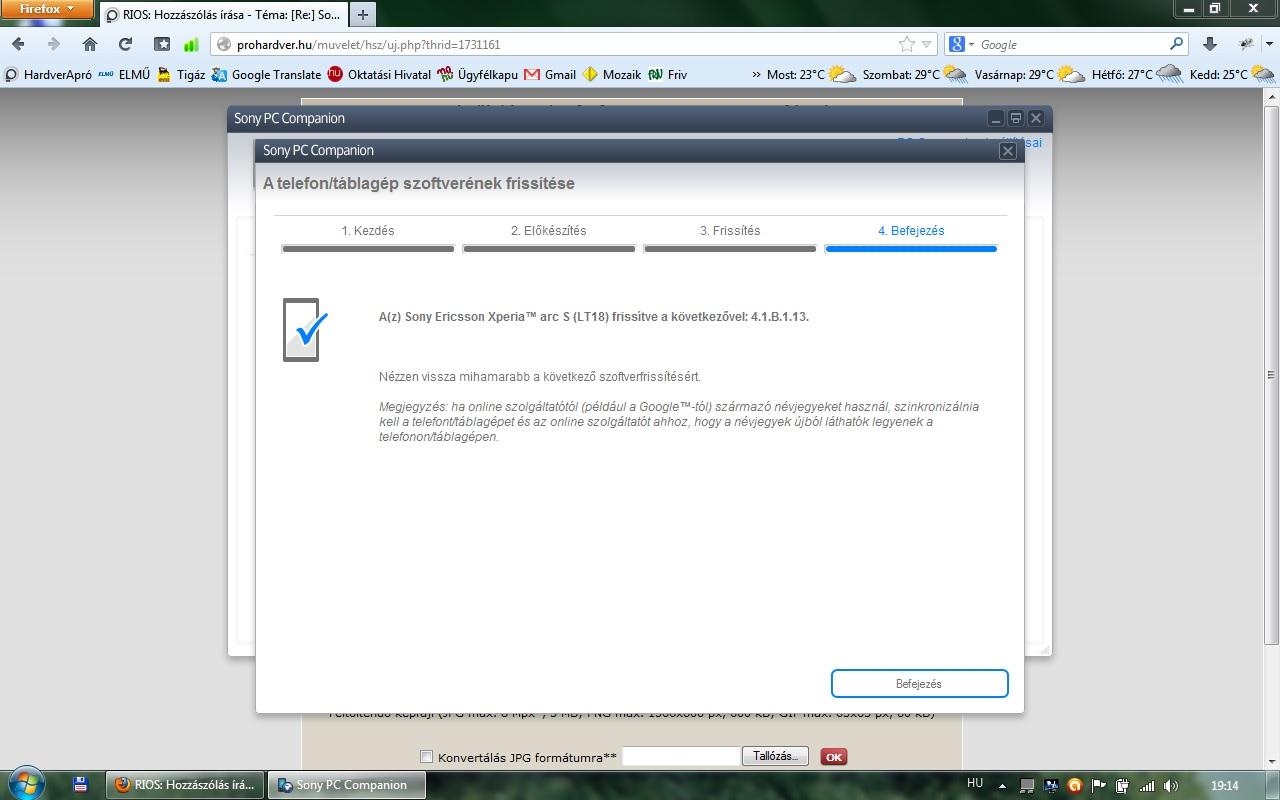Image resolution: width=1280 pixels, height=800 pixels.
Task: Click the Szombat: 29°C forecast
Action: [x=915, y=74]
